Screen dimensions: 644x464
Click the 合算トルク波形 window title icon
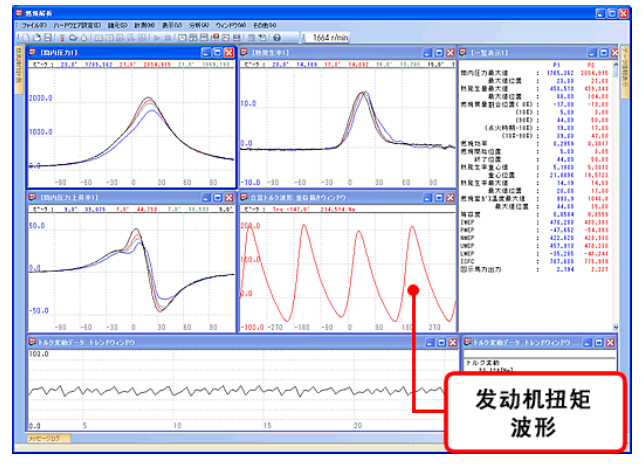[244, 198]
